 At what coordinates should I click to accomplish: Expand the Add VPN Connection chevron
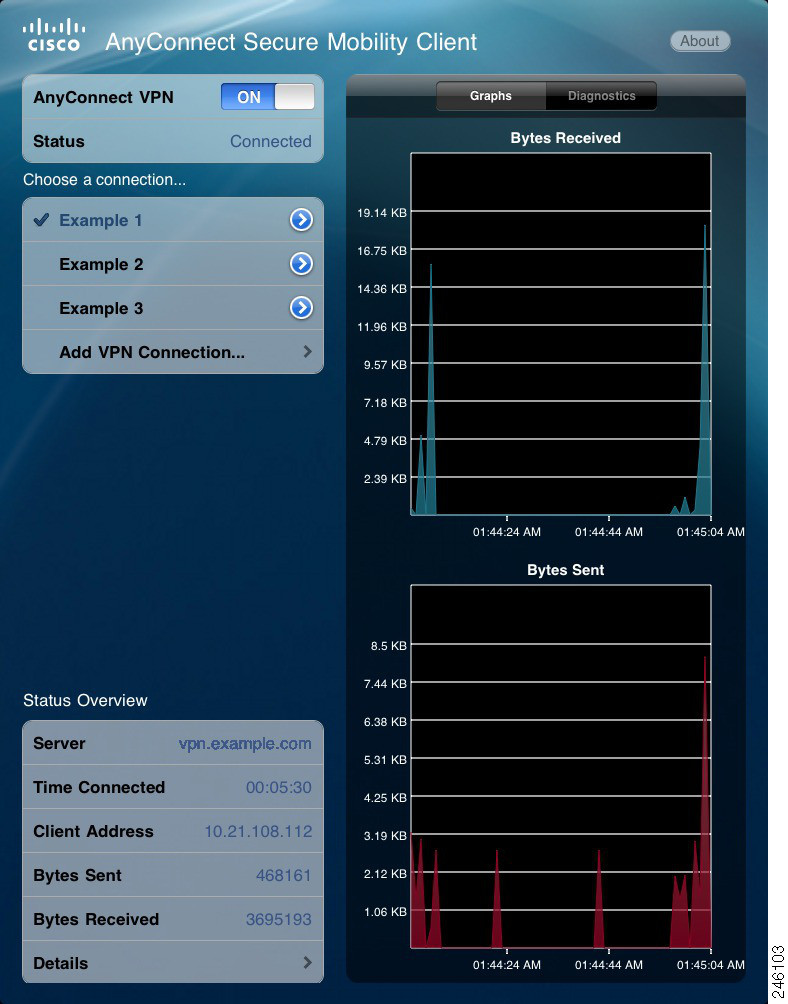[307, 352]
